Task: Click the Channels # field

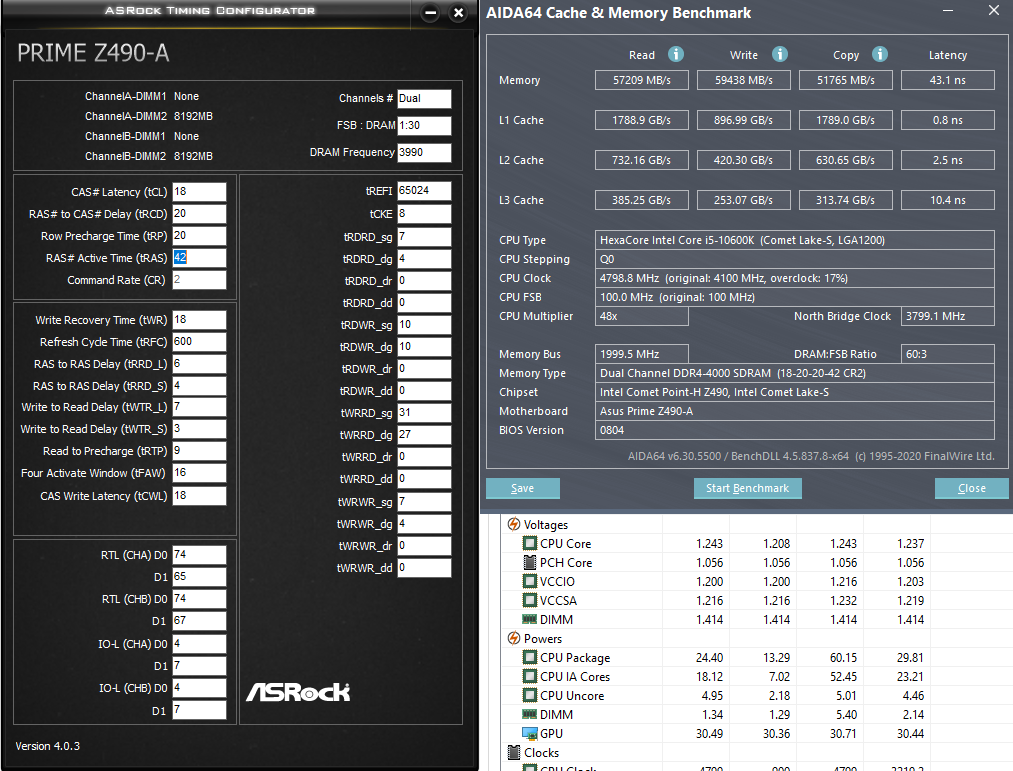Action: (424, 98)
